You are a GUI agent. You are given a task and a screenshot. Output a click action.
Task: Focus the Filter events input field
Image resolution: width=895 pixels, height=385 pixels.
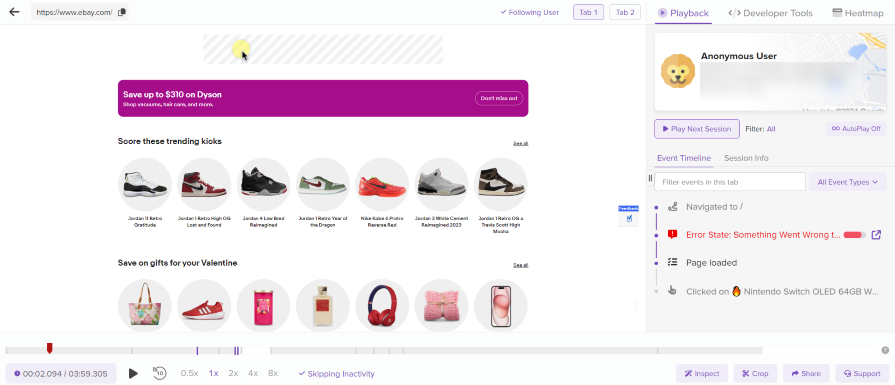point(729,182)
